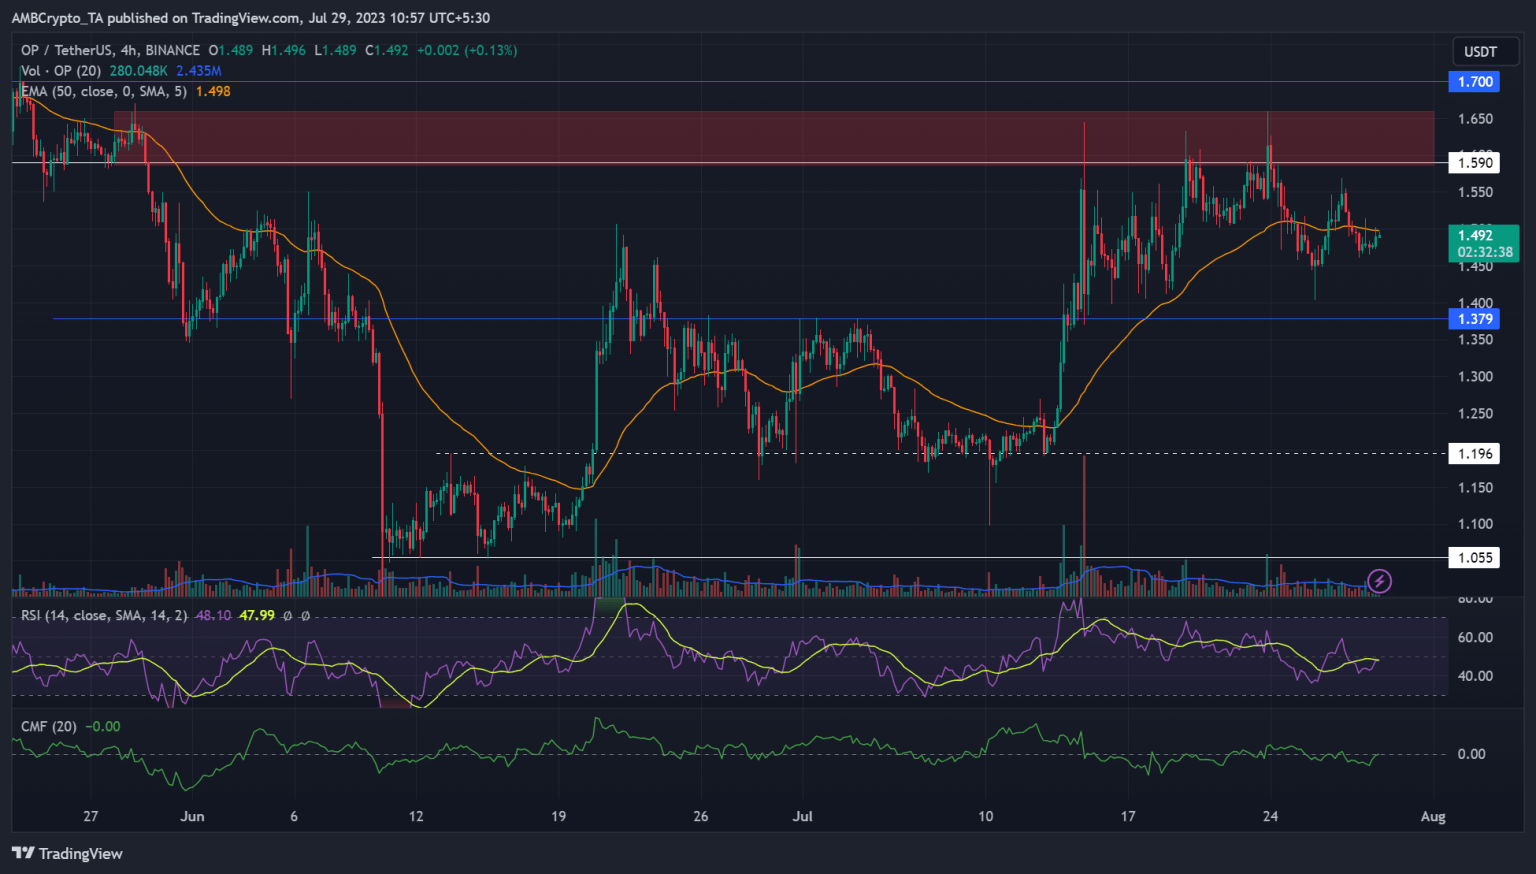Click the Jun label on time axis
1536x874 pixels.
coord(192,816)
